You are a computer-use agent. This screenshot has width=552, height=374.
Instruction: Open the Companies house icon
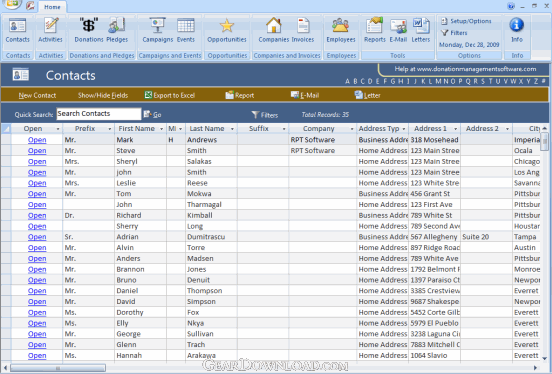pos(274,31)
